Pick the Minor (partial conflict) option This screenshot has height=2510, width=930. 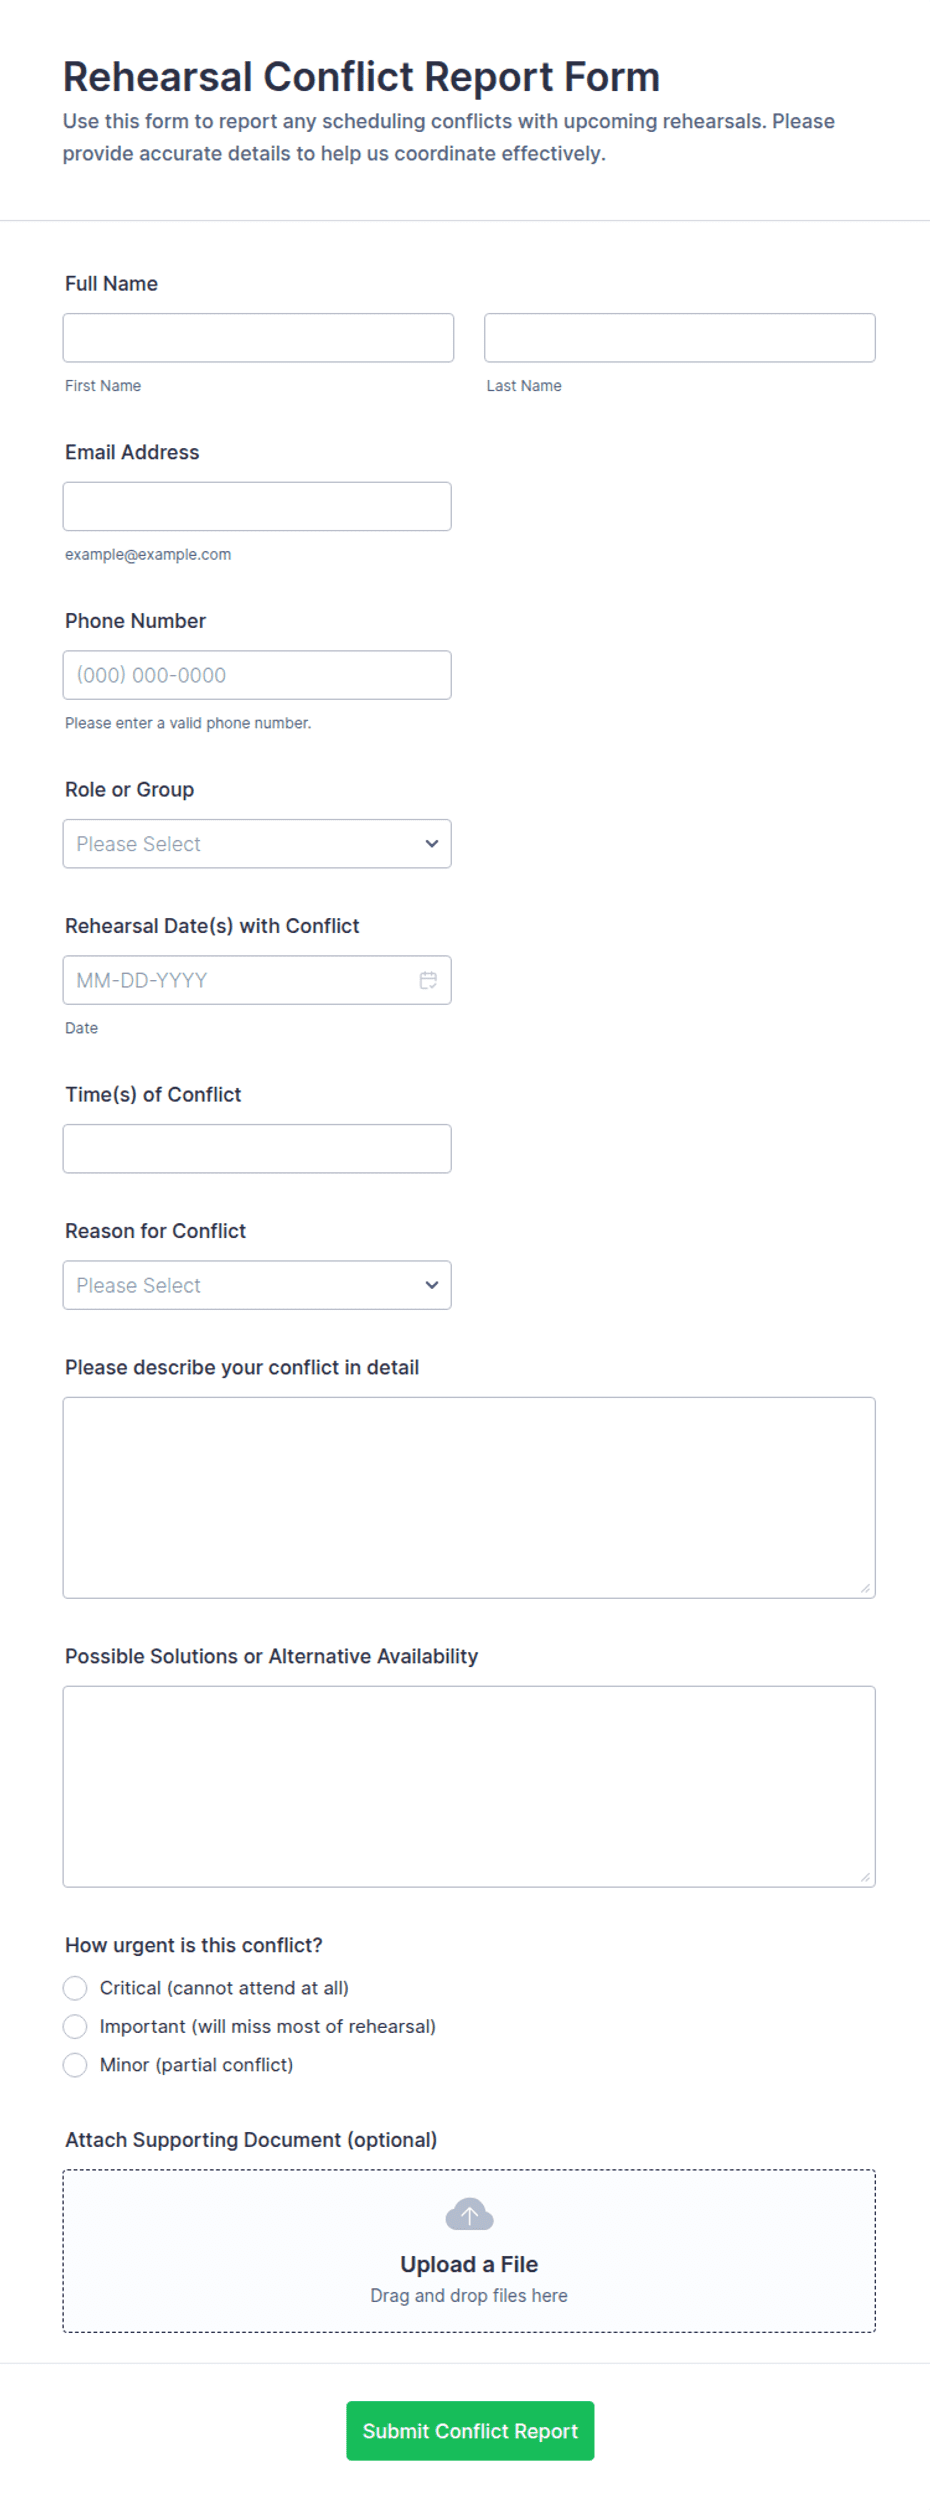pyautogui.click(x=75, y=2065)
